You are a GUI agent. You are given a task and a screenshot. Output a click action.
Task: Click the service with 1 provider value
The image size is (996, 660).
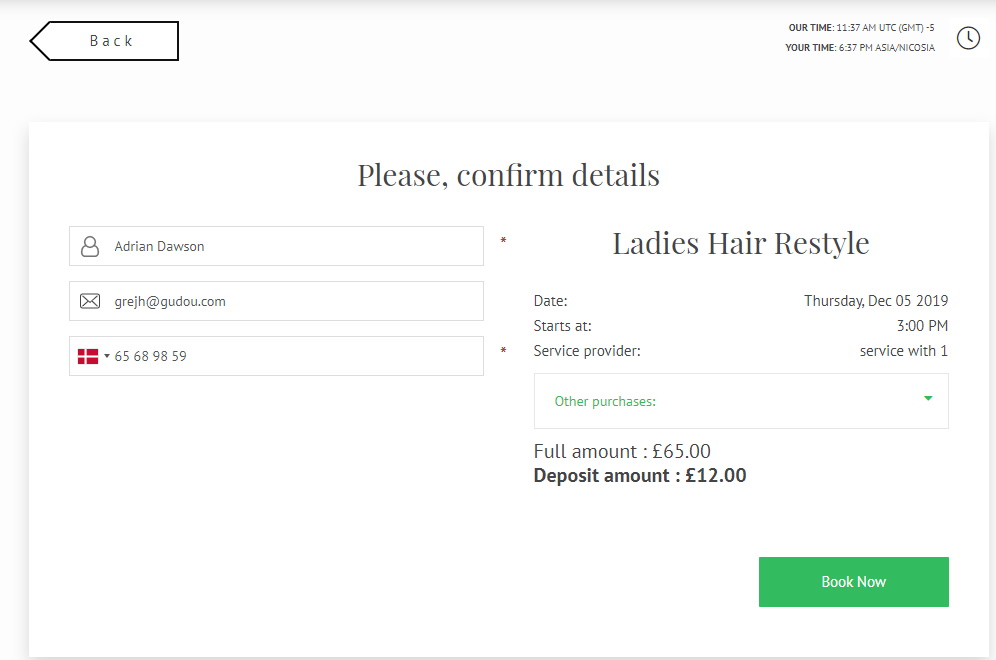click(903, 351)
